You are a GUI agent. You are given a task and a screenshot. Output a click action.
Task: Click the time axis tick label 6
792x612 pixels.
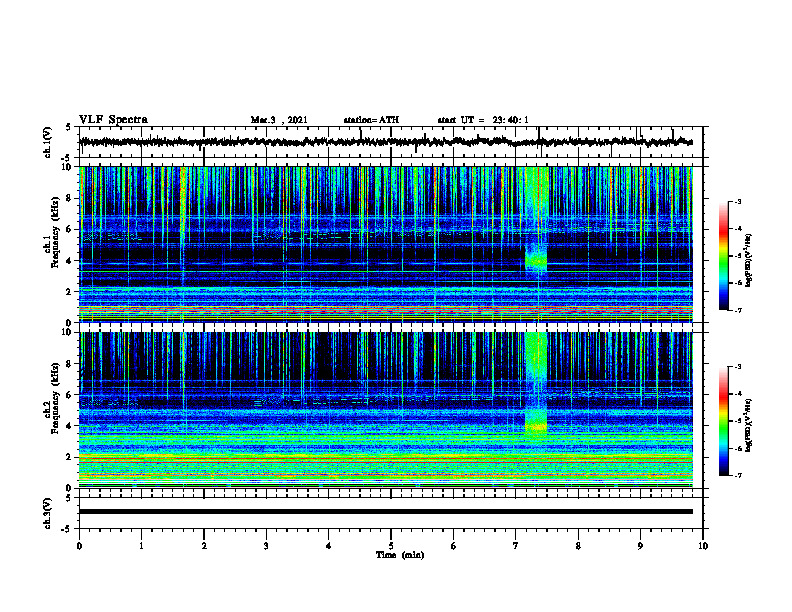tap(454, 546)
